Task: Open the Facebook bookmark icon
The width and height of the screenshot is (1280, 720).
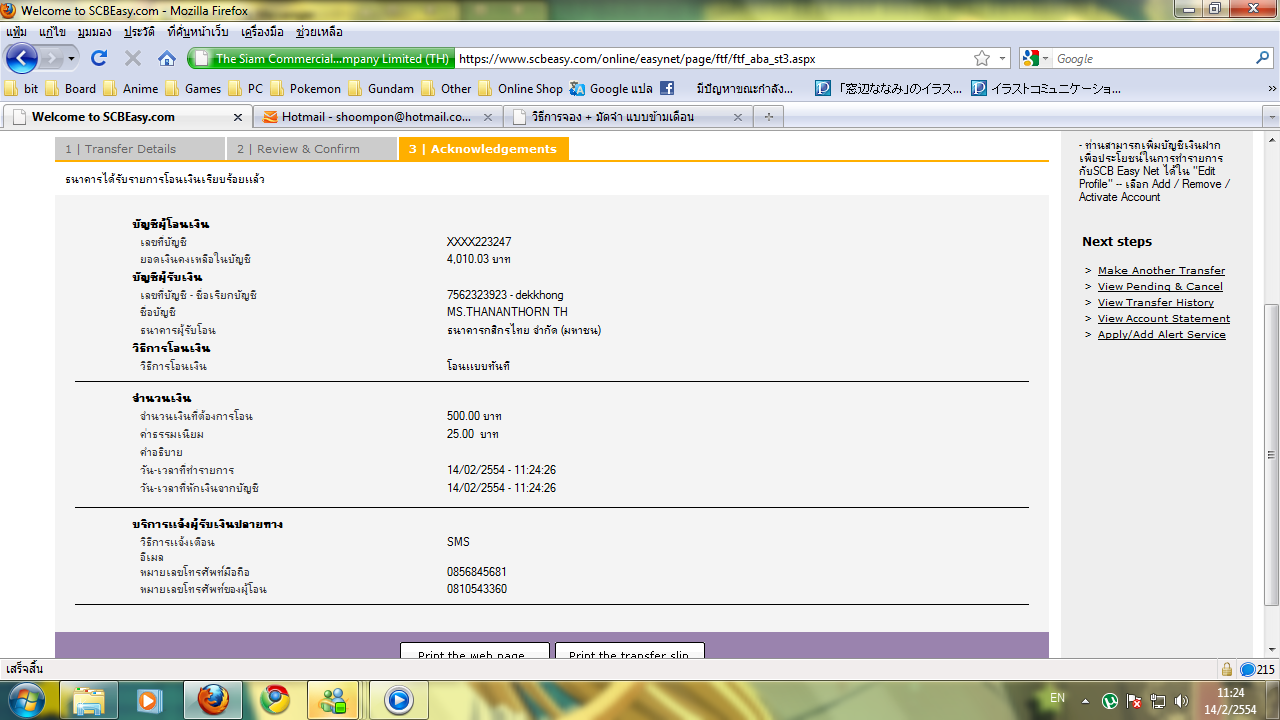Action: 667,88
